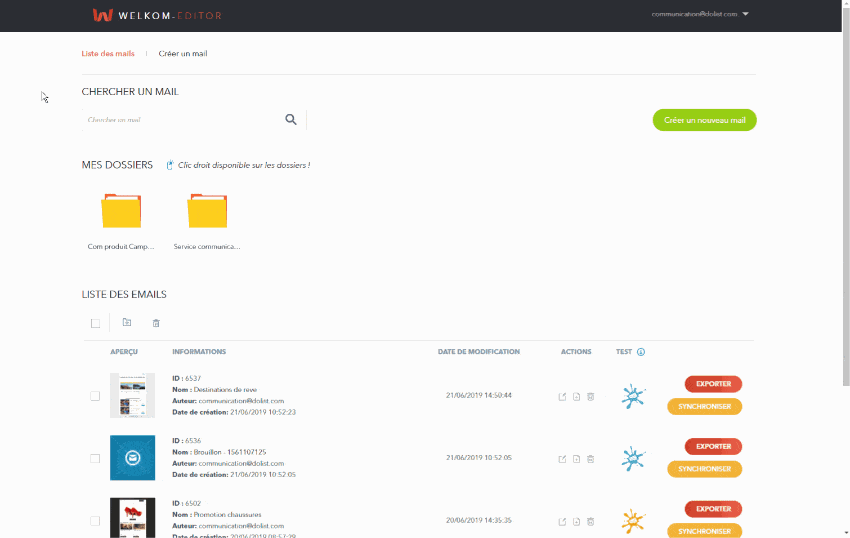Delete email Promotion chaussures trash icon
Viewport: 850px width, 538px height.
[x=590, y=521]
